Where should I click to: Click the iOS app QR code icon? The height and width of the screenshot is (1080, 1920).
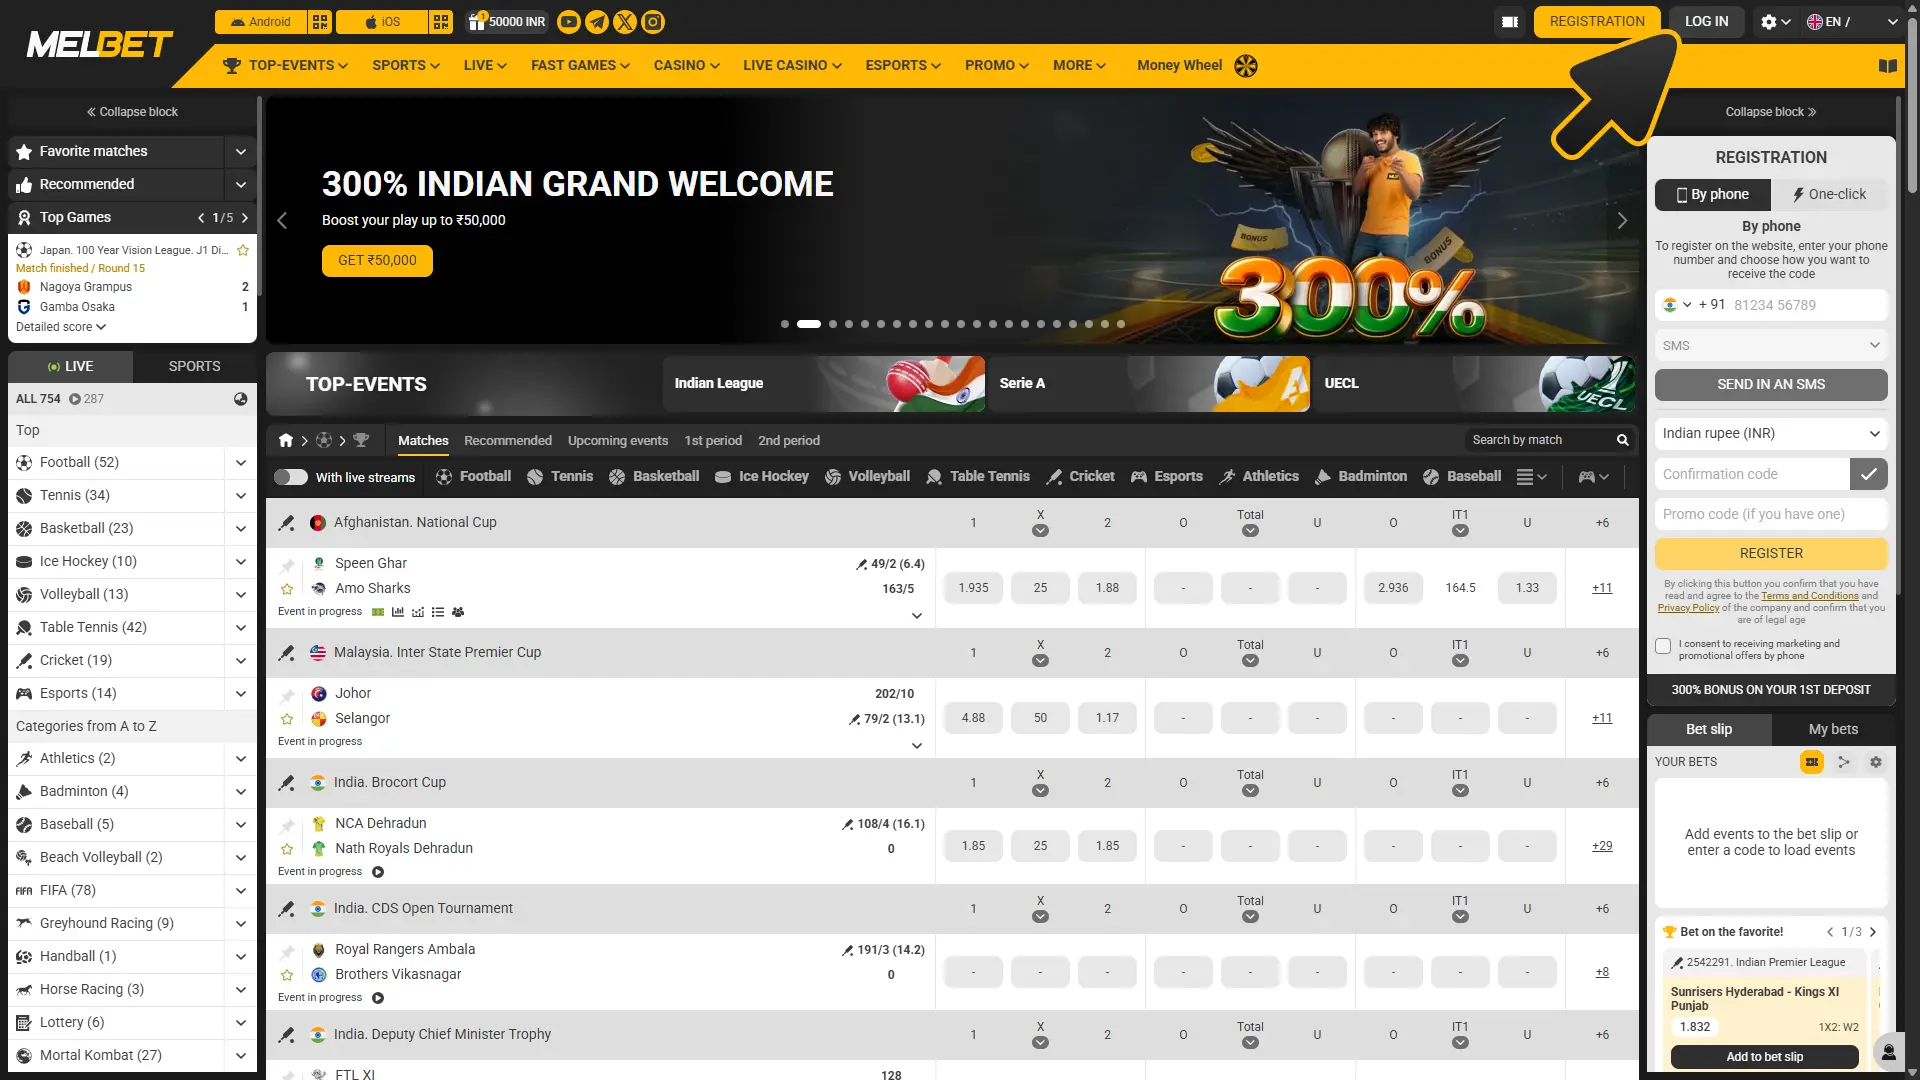(x=441, y=22)
